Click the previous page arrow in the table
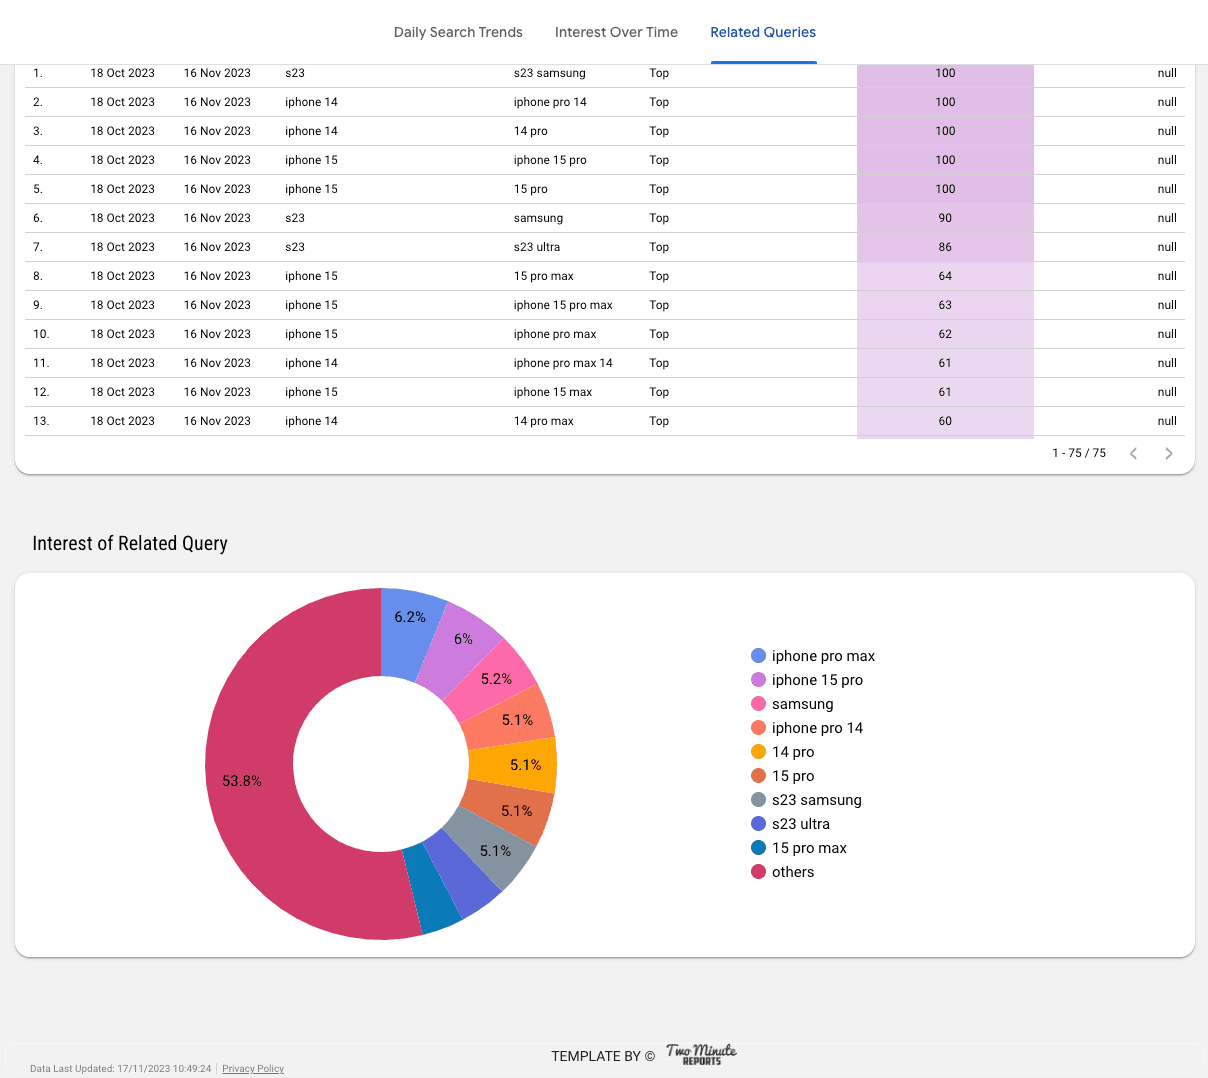The image size is (1208, 1078). [x=1132, y=453]
